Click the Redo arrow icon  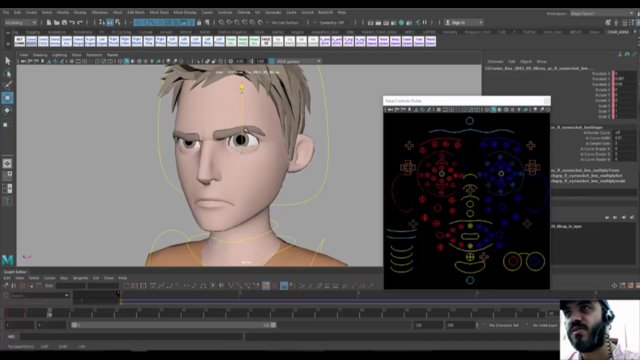[80, 22]
